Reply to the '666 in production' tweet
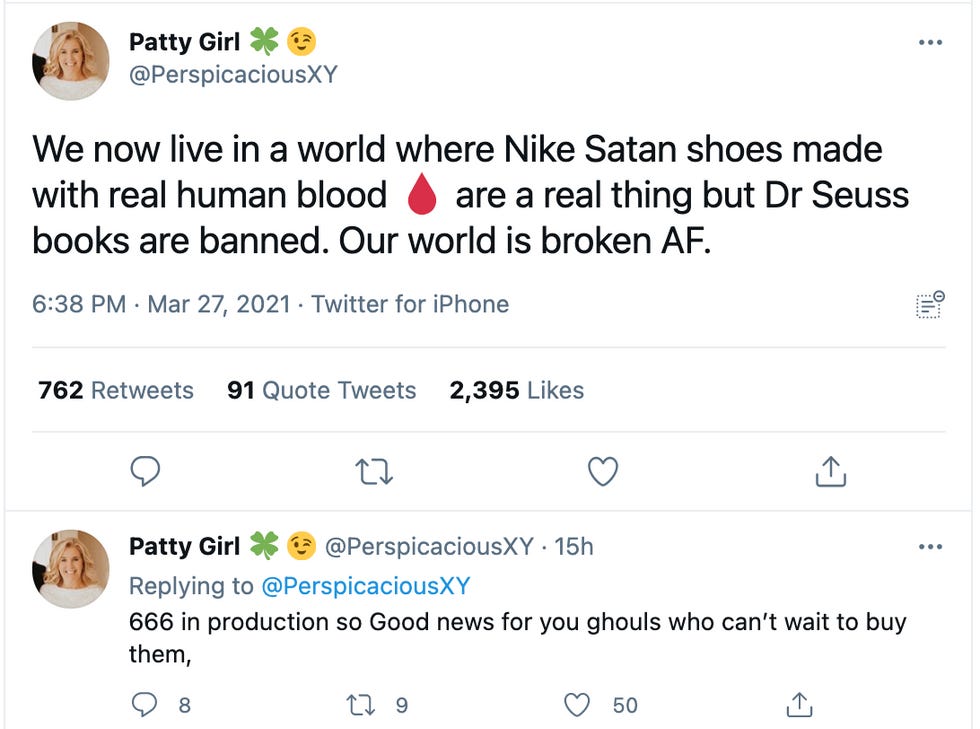Image resolution: width=980 pixels, height=729 pixels. (x=145, y=705)
